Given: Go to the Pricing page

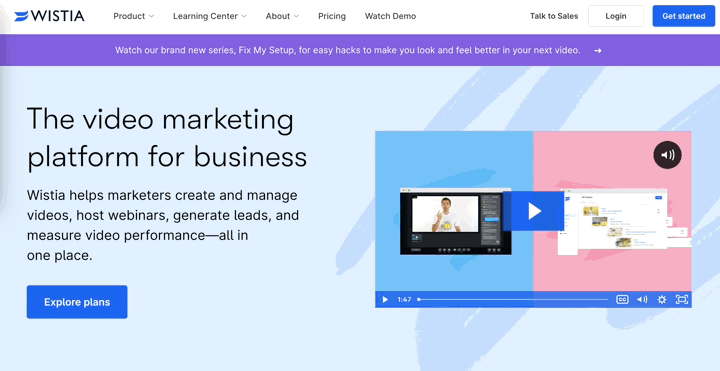Looking at the screenshot, I should click(x=332, y=16).
